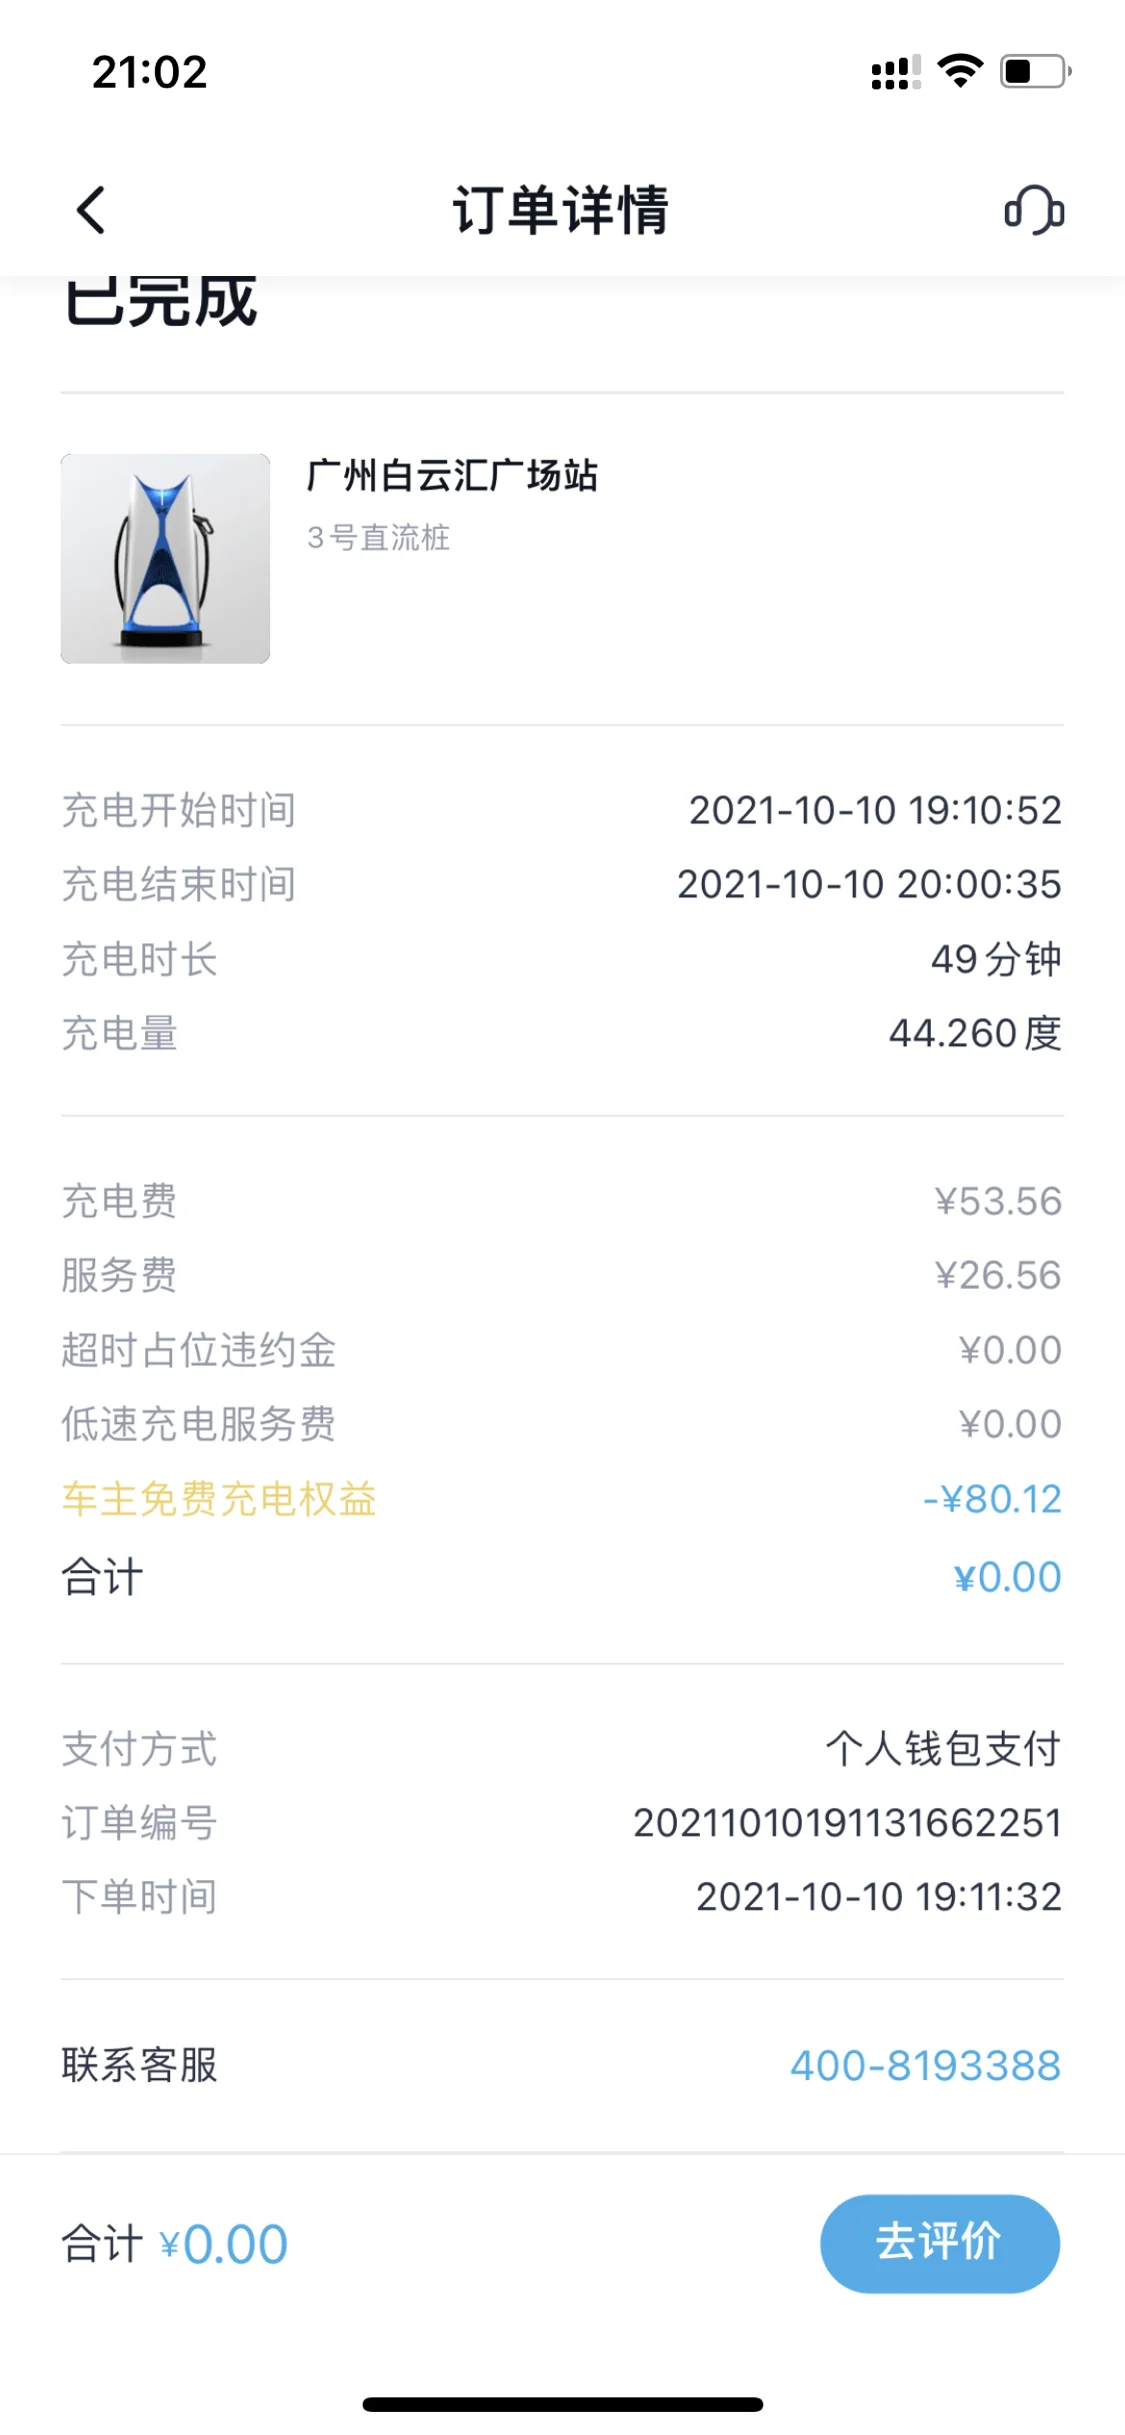Tap the 21:02 status bar clock
The height and width of the screenshot is (2435, 1125).
[x=150, y=72]
